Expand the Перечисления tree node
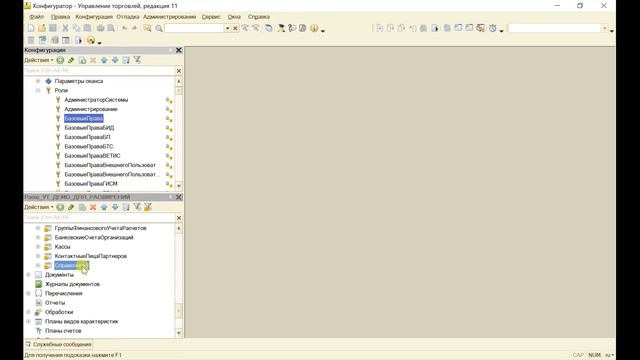Image resolution: width=640 pixels, height=360 pixels. 28,293
